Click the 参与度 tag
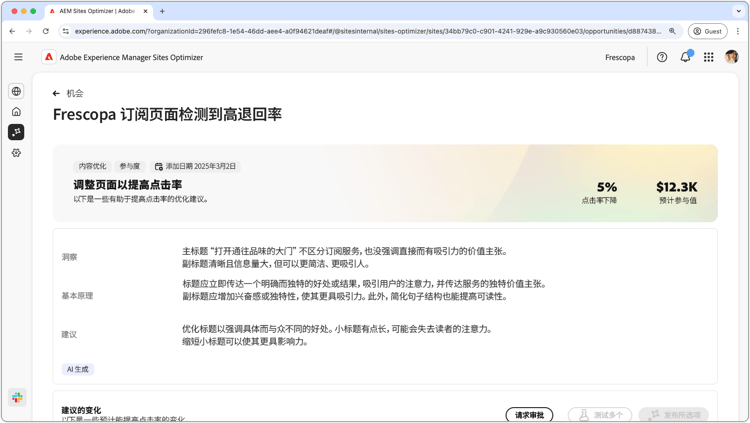 click(130, 166)
